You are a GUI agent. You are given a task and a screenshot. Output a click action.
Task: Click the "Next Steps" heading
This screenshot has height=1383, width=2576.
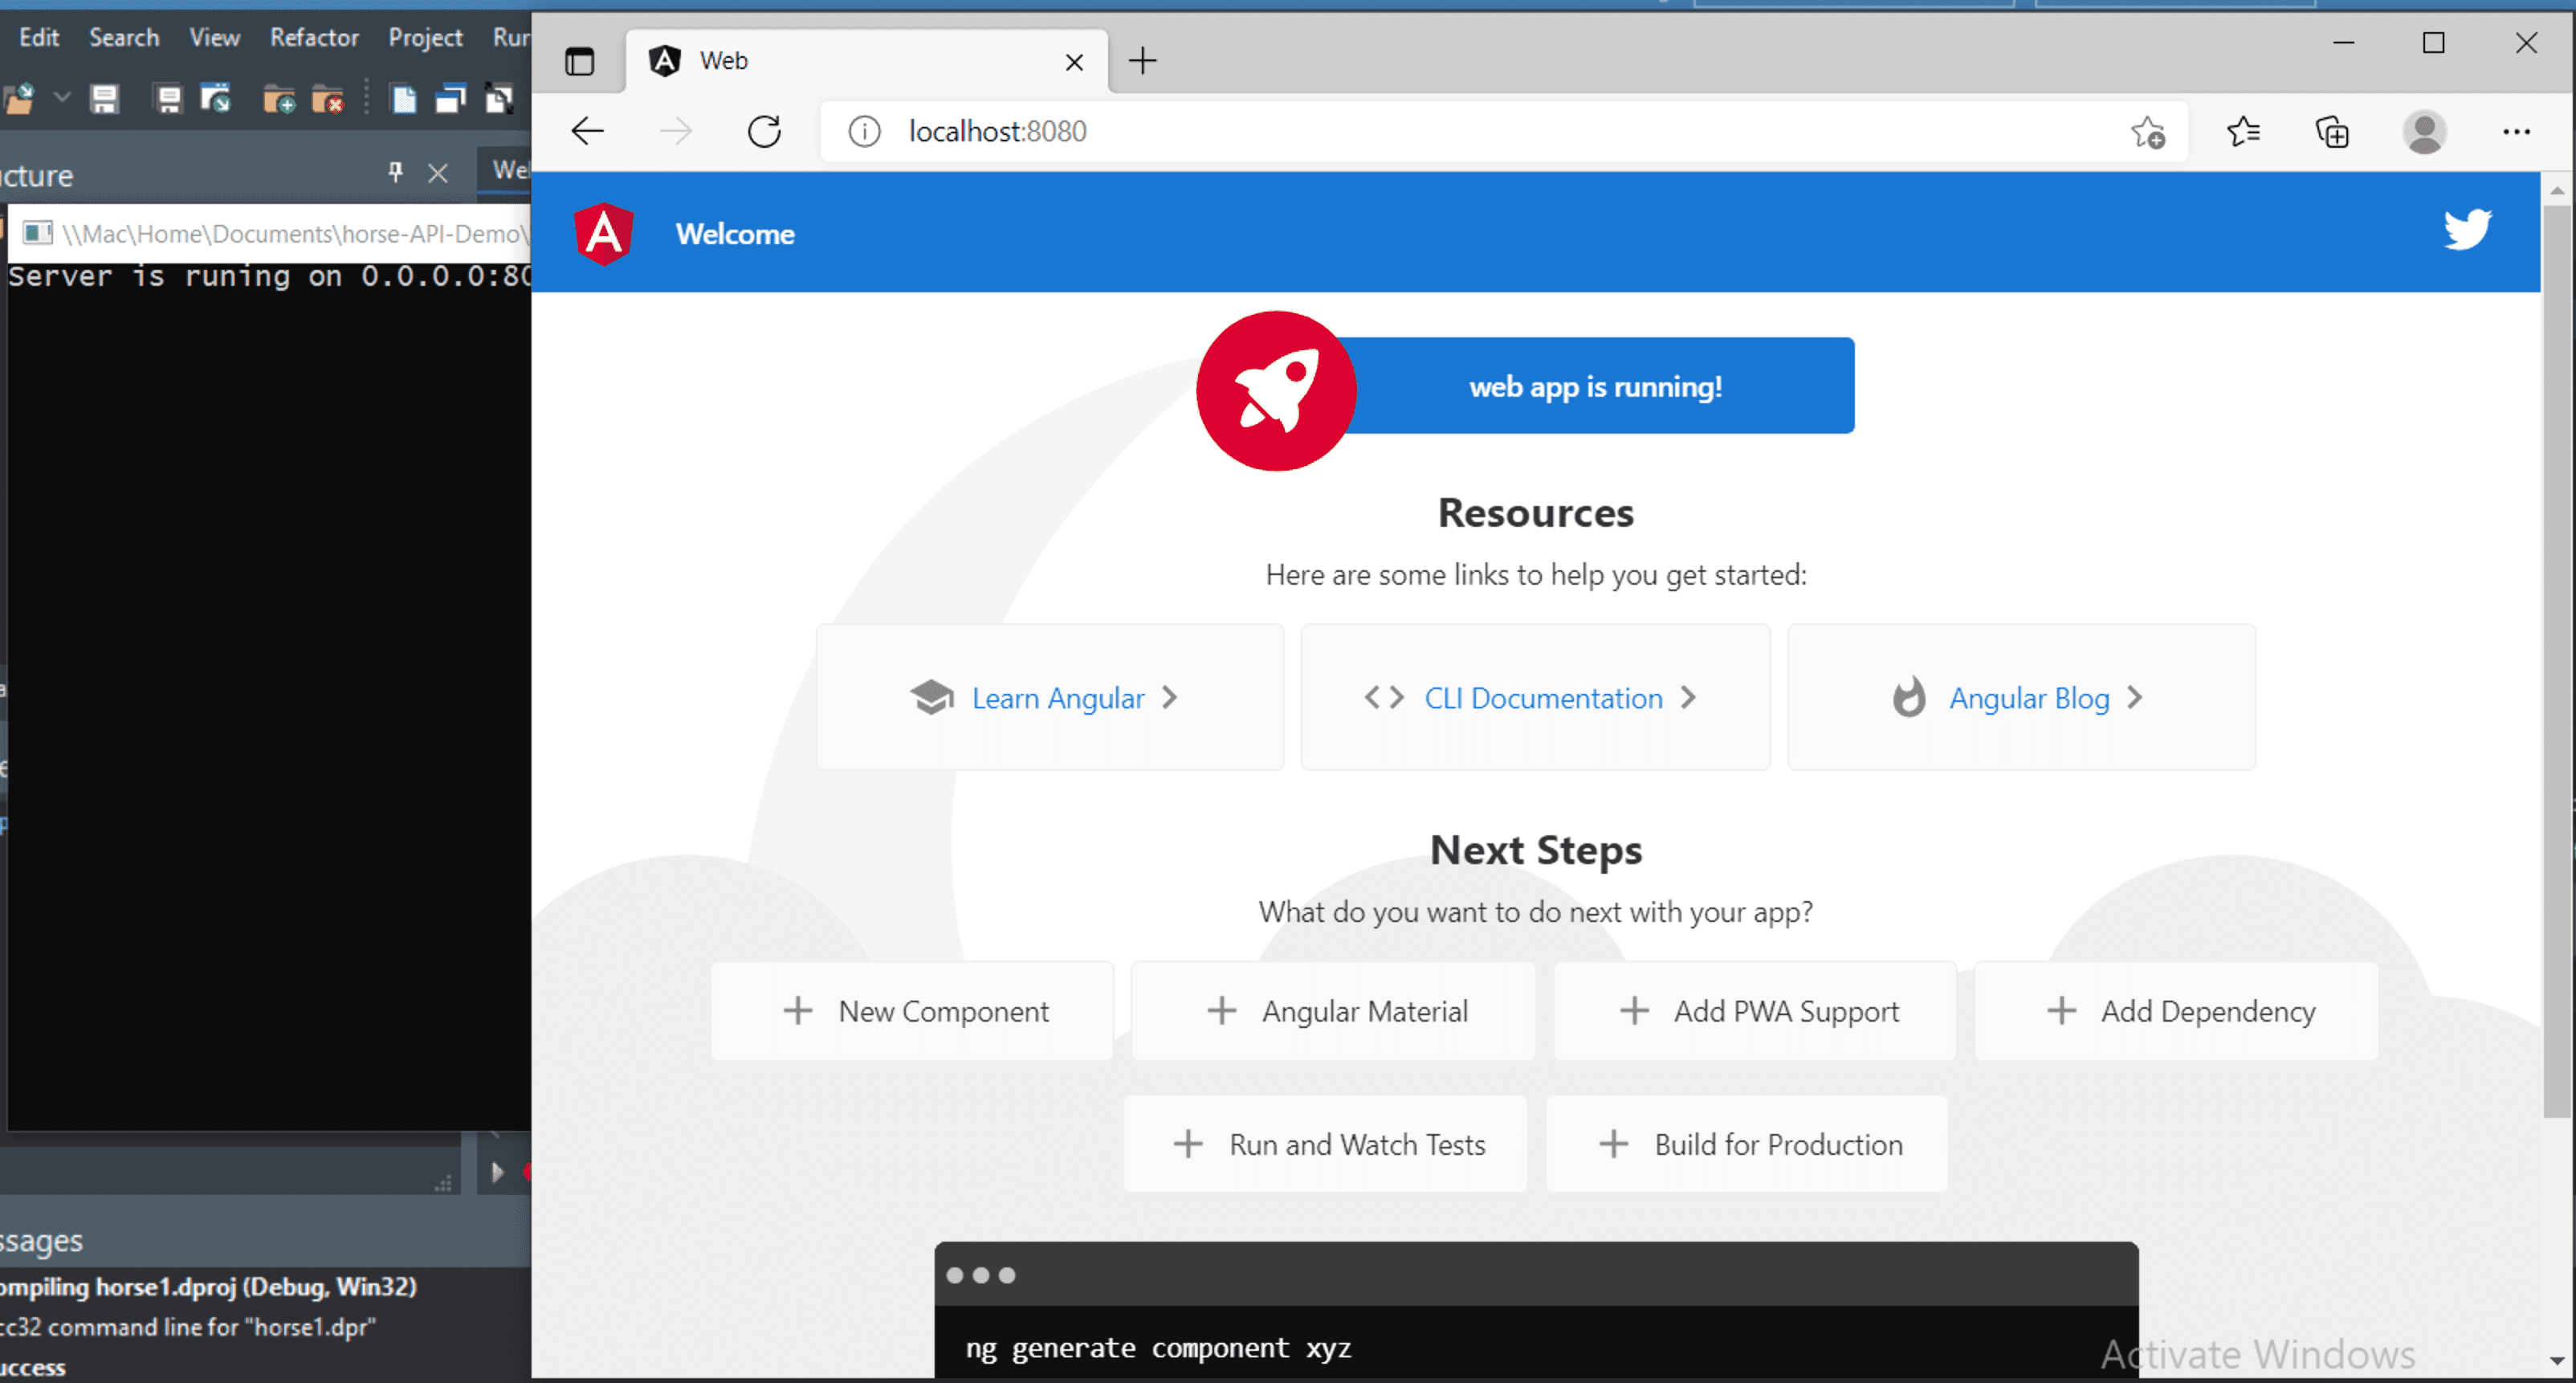coord(1535,850)
